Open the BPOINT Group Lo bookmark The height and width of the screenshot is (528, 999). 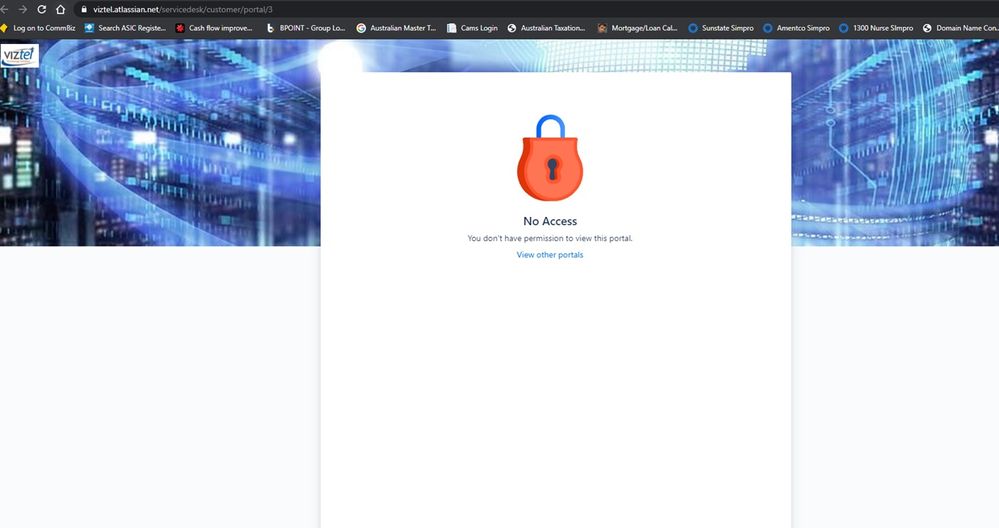click(x=306, y=28)
